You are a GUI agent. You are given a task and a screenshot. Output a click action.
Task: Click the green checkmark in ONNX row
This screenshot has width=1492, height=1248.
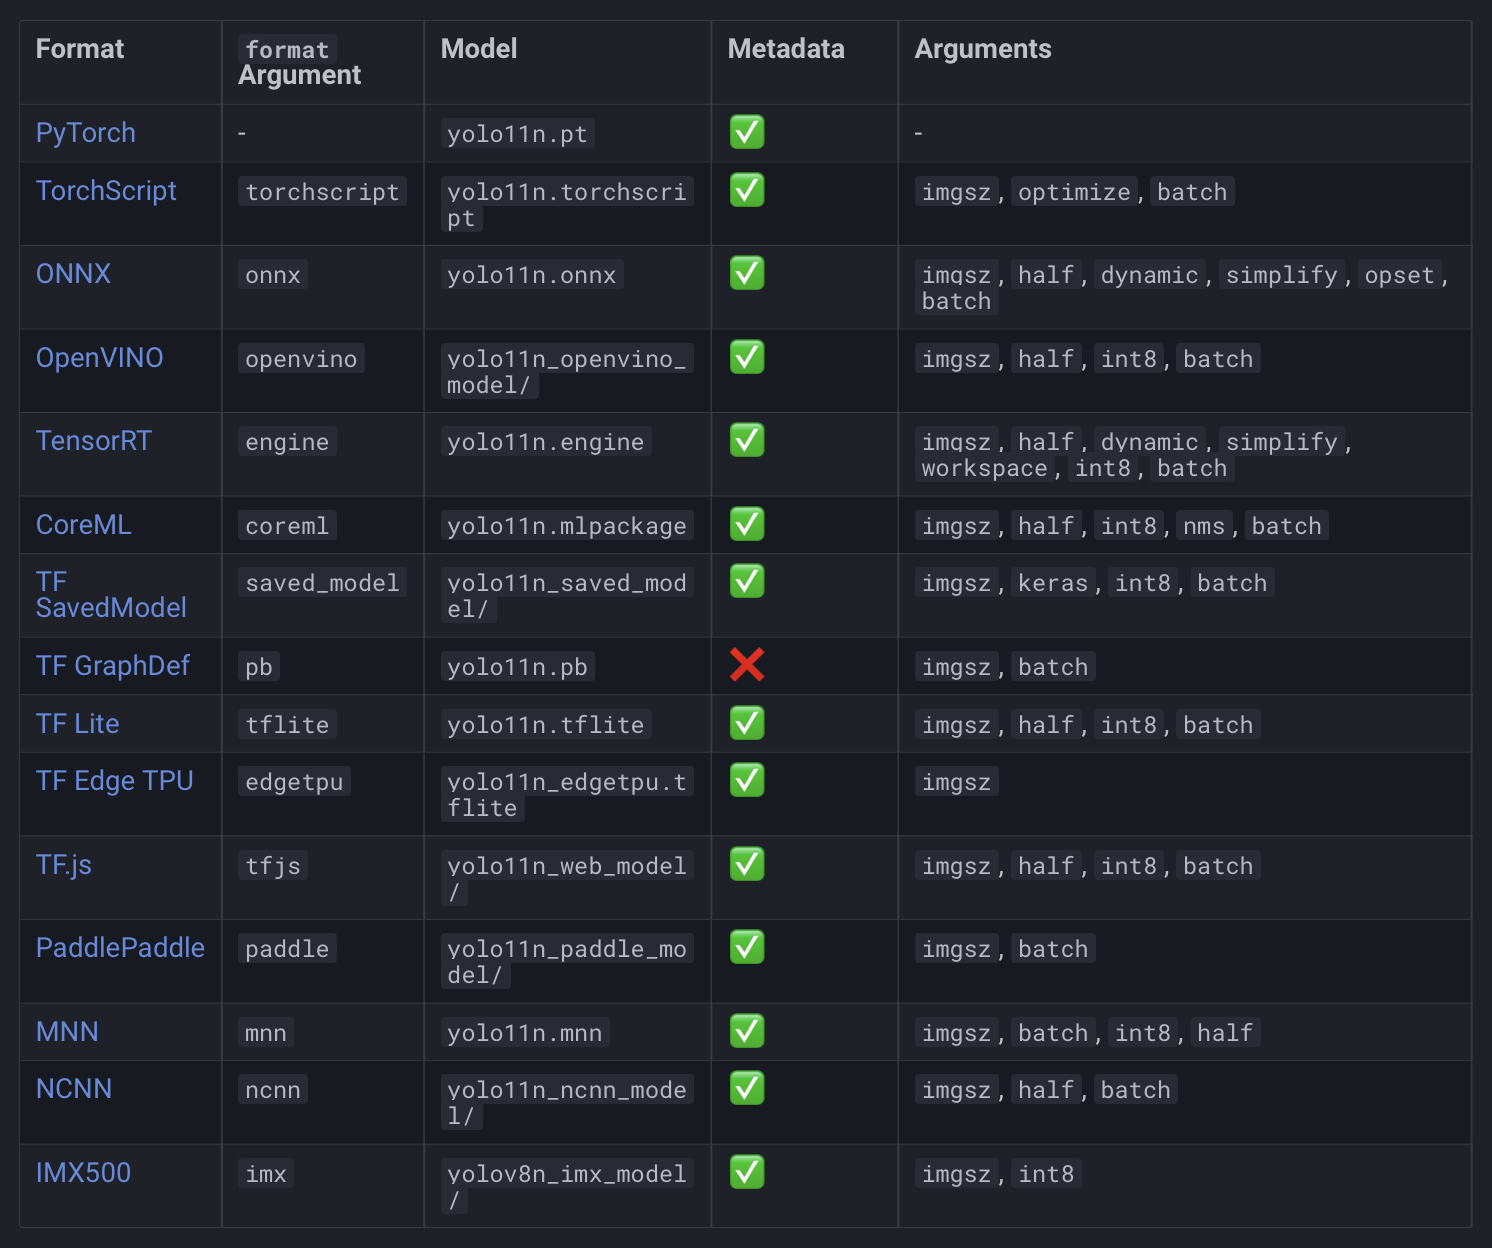tap(747, 273)
